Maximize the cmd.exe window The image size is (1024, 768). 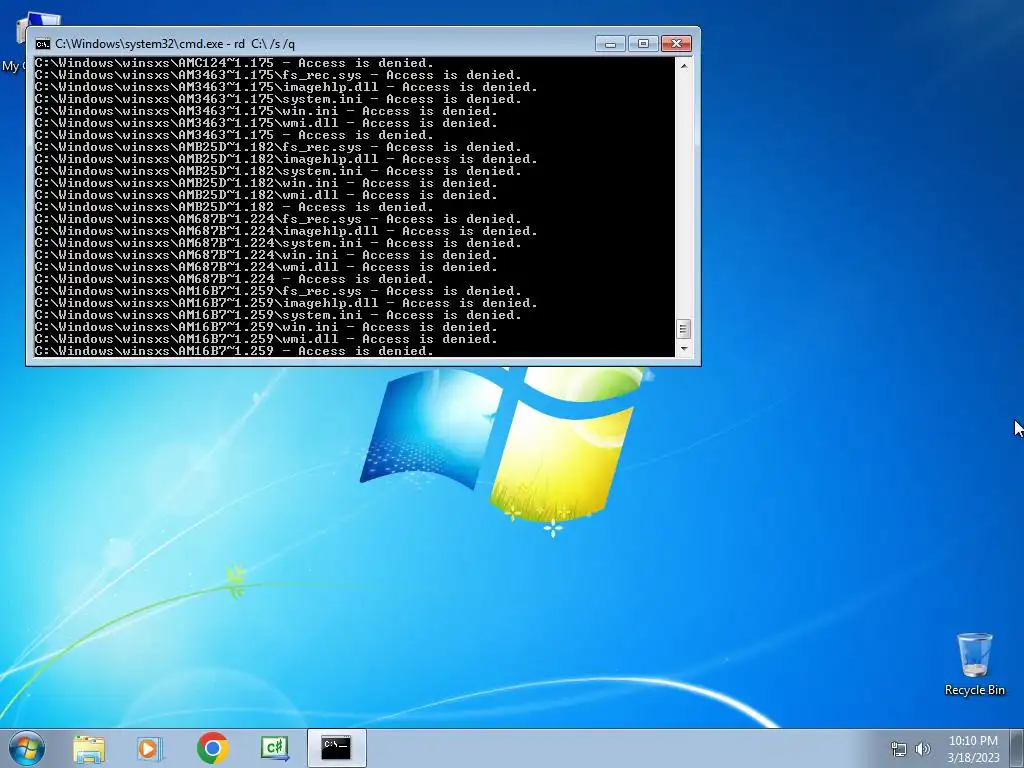643,44
